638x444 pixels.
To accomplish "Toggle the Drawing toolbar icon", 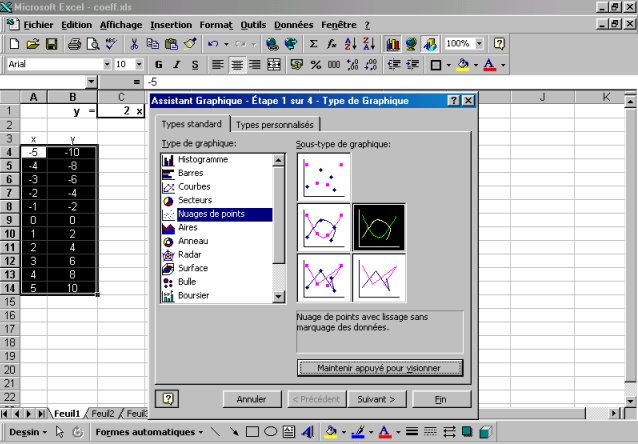I will click(430, 44).
